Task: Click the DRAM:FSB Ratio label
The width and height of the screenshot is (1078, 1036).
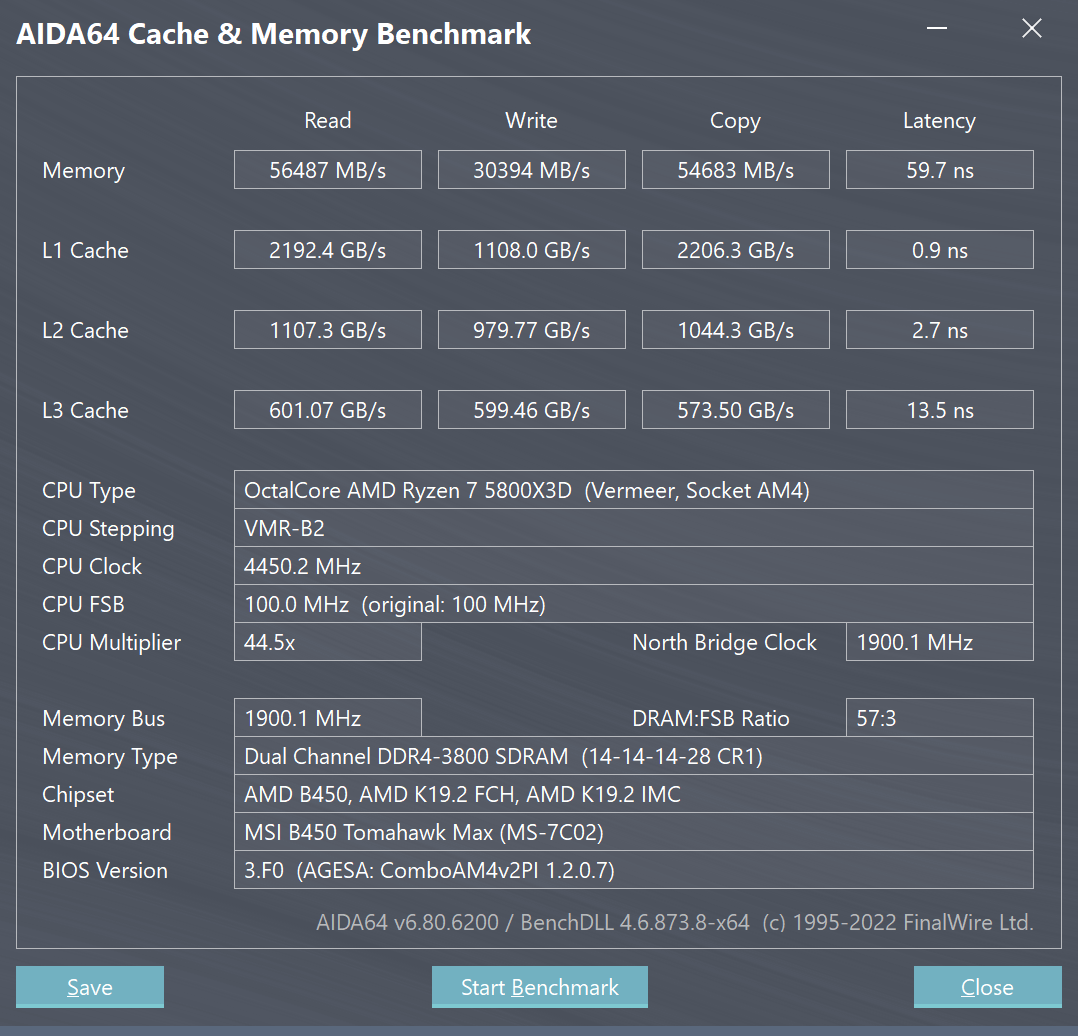Action: 711,718
